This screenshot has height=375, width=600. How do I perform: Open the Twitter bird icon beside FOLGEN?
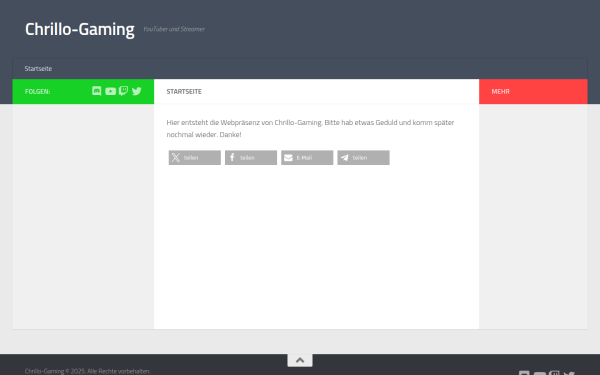coord(137,91)
